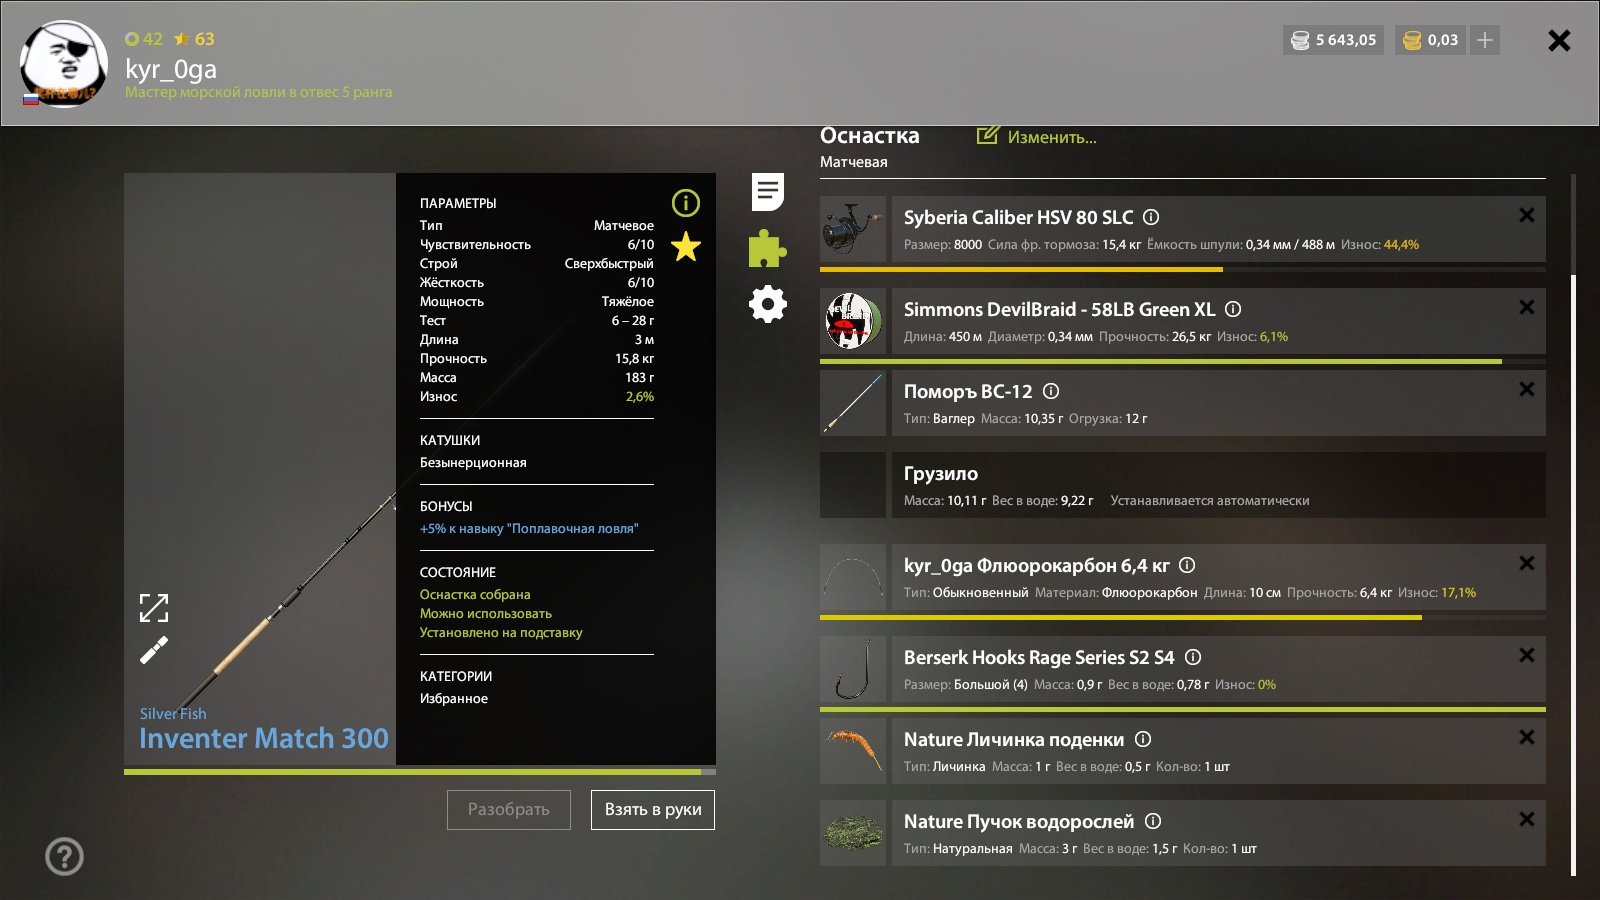Show info for Nature Пучок водорослей
1600x900 pixels.
pyautogui.click(x=1153, y=821)
